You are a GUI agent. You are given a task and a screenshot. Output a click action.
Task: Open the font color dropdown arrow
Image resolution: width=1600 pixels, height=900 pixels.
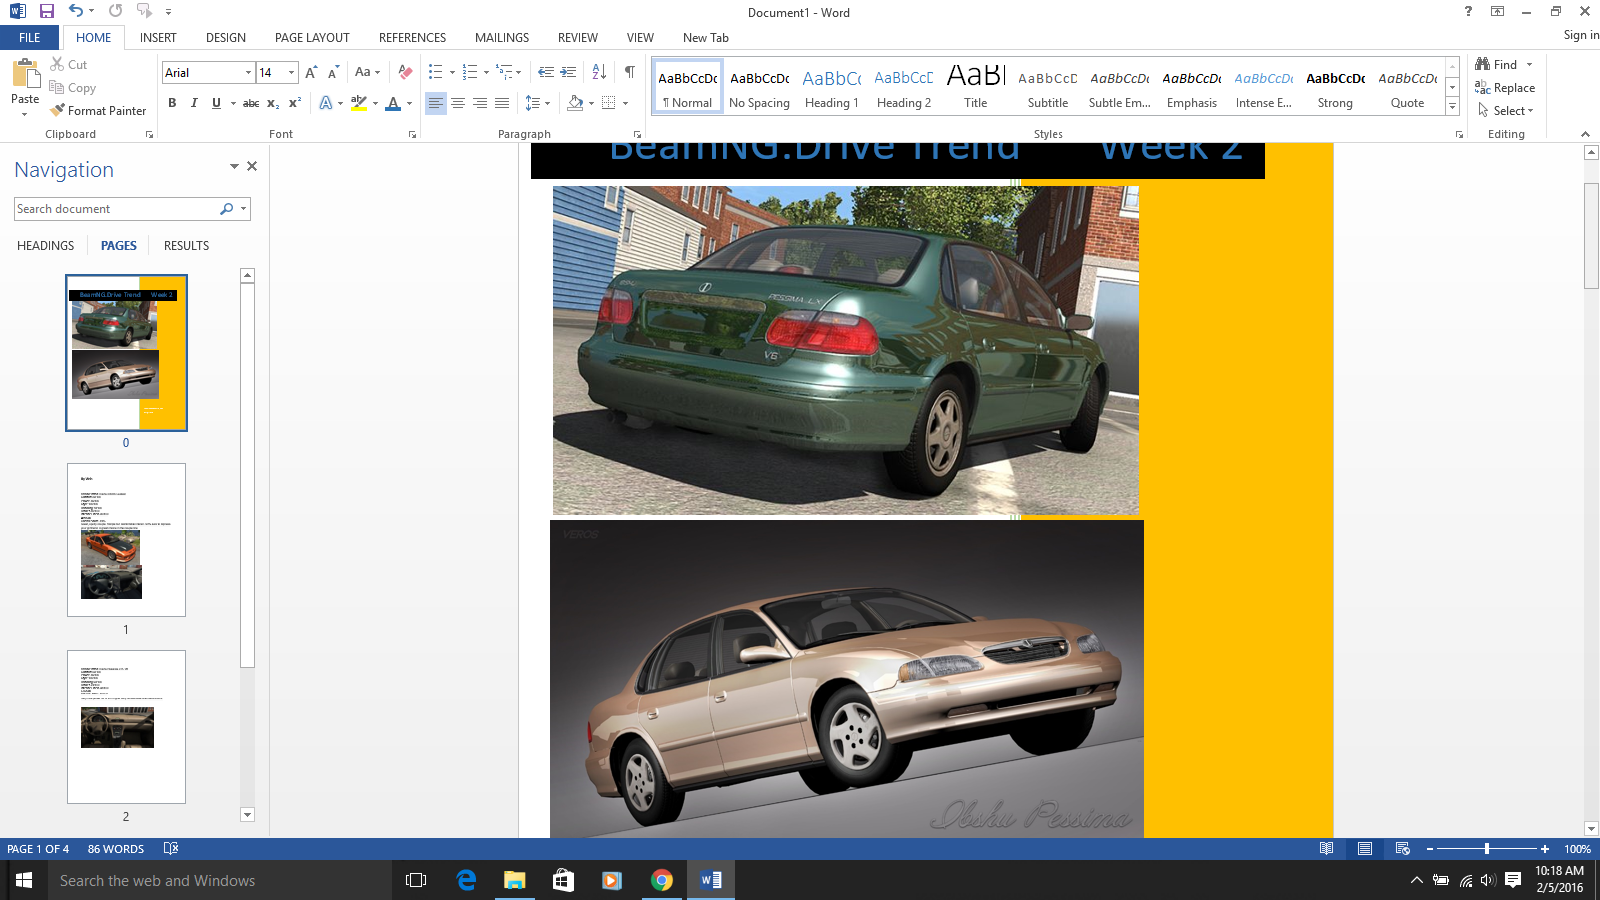[409, 103]
